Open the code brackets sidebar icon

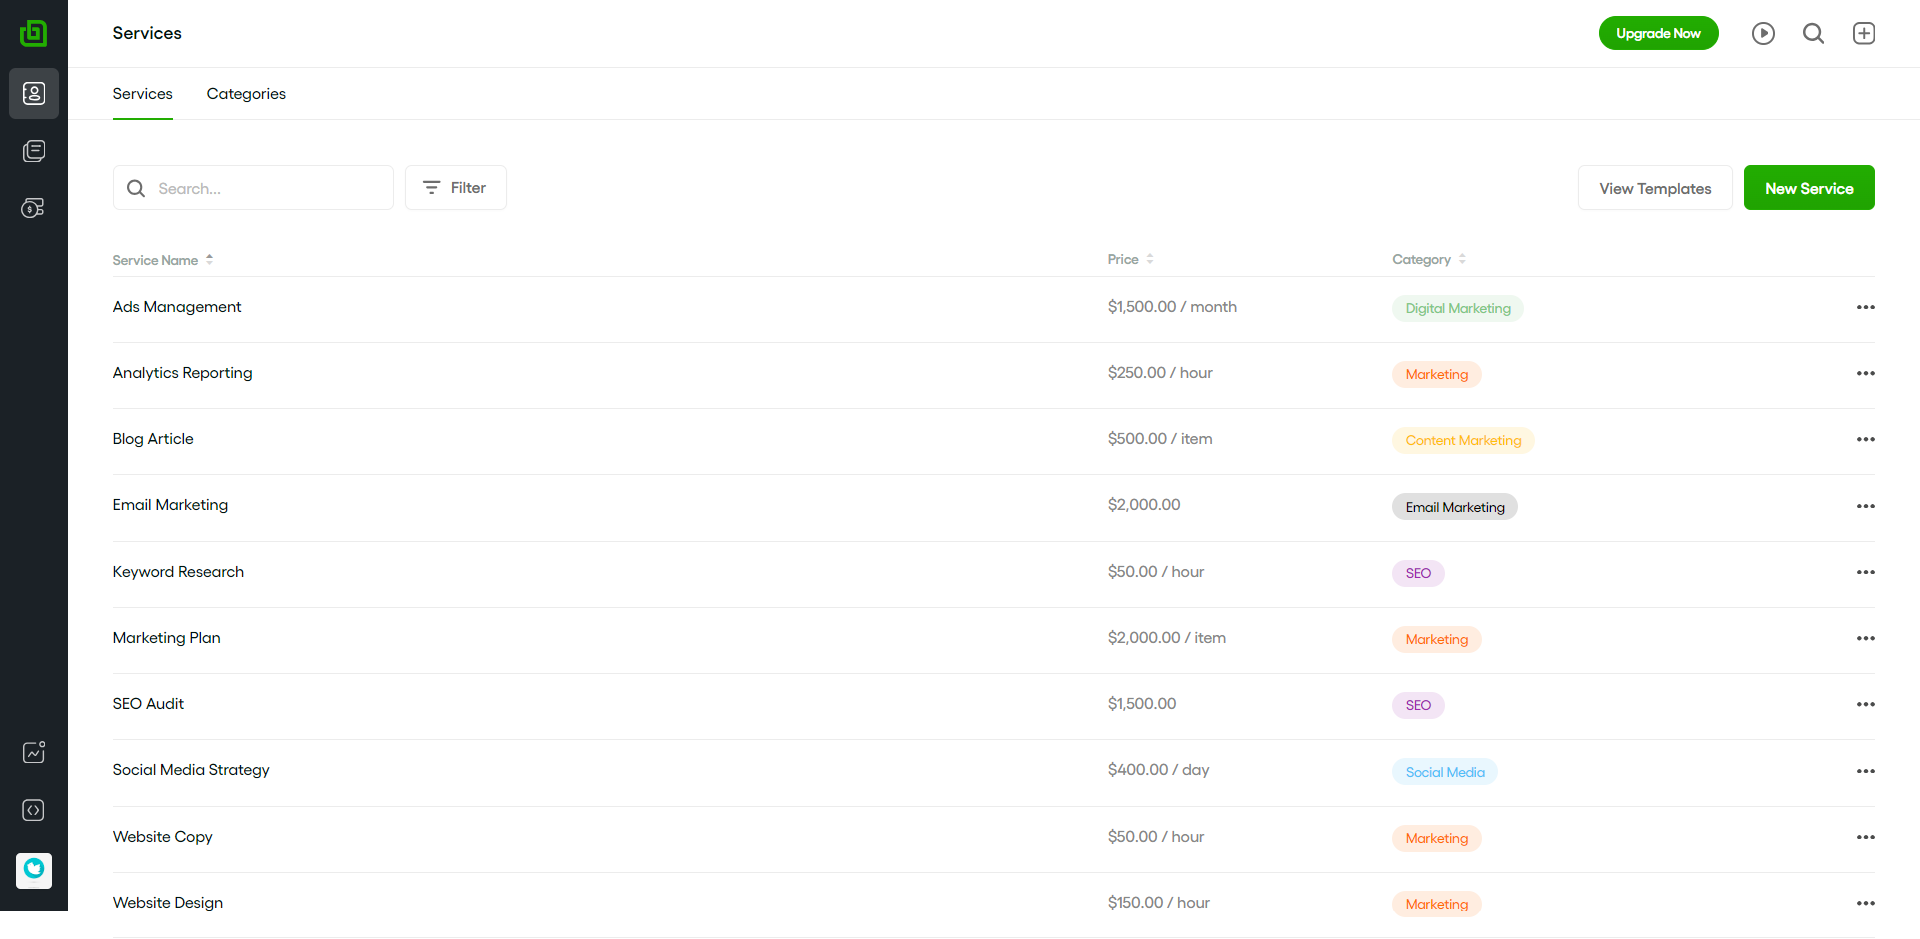point(34,810)
